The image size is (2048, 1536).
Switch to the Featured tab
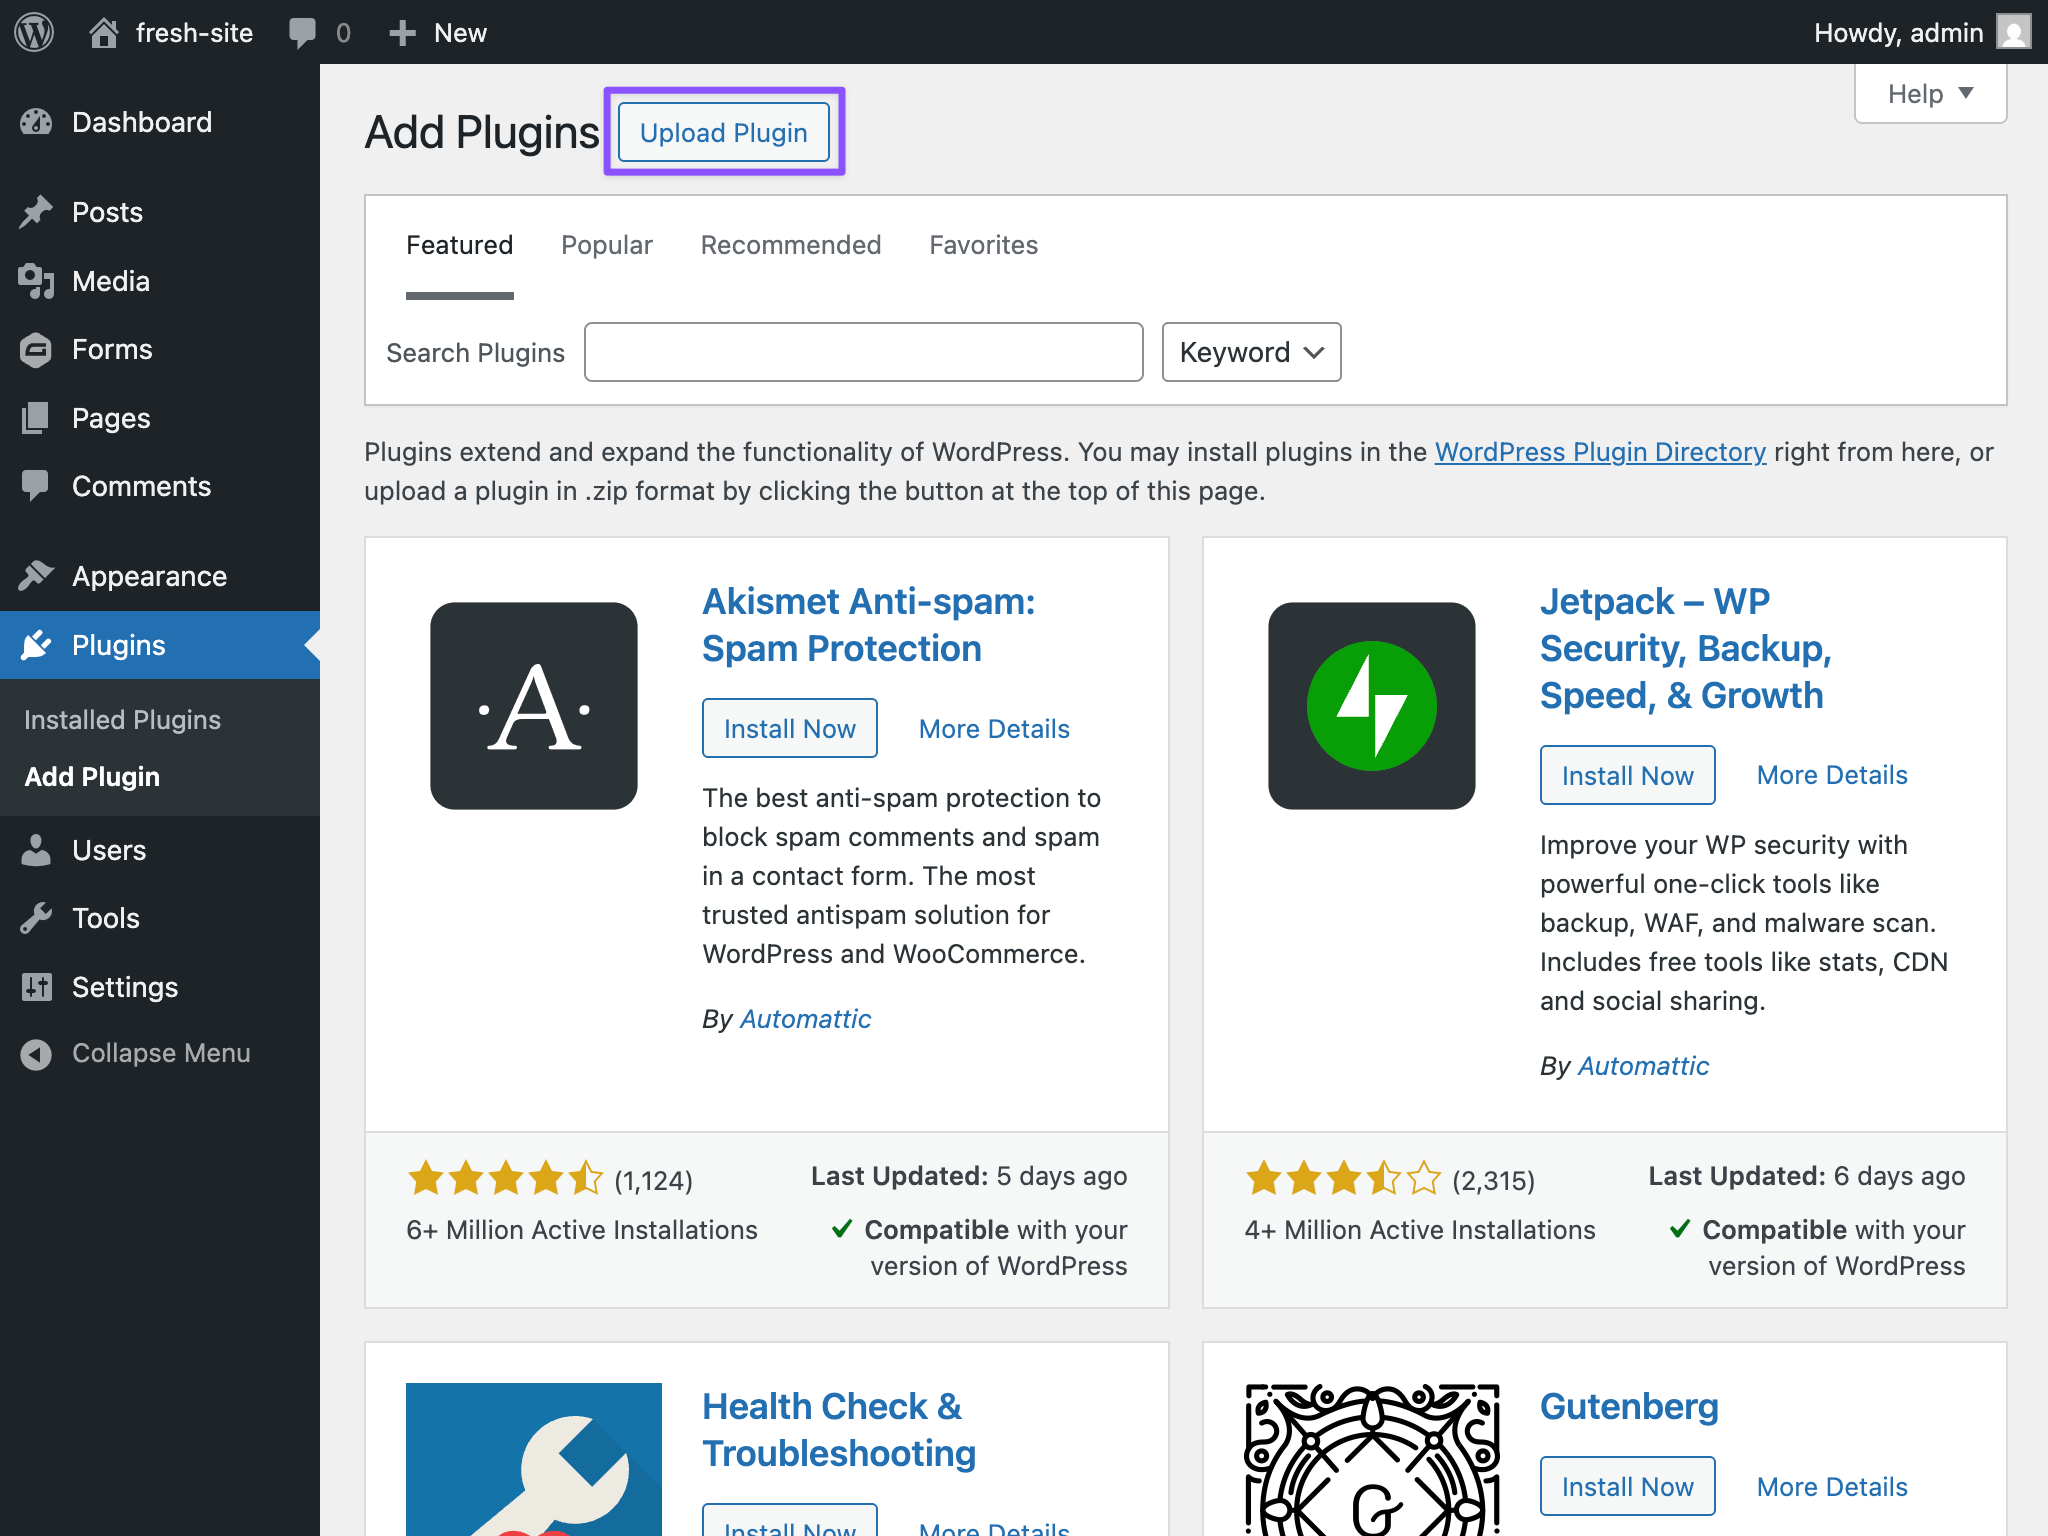pyautogui.click(x=459, y=245)
